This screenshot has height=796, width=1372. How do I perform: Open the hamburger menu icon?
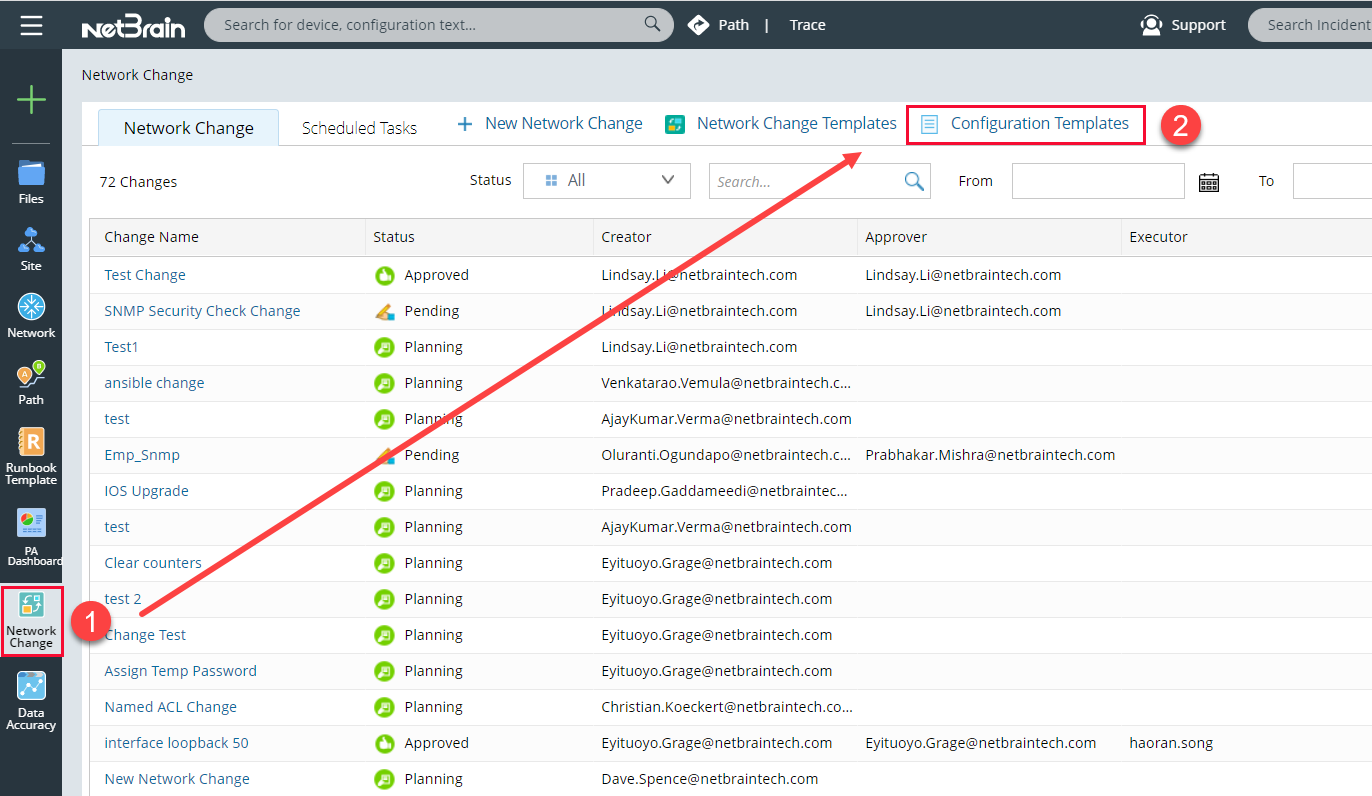(31, 25)
